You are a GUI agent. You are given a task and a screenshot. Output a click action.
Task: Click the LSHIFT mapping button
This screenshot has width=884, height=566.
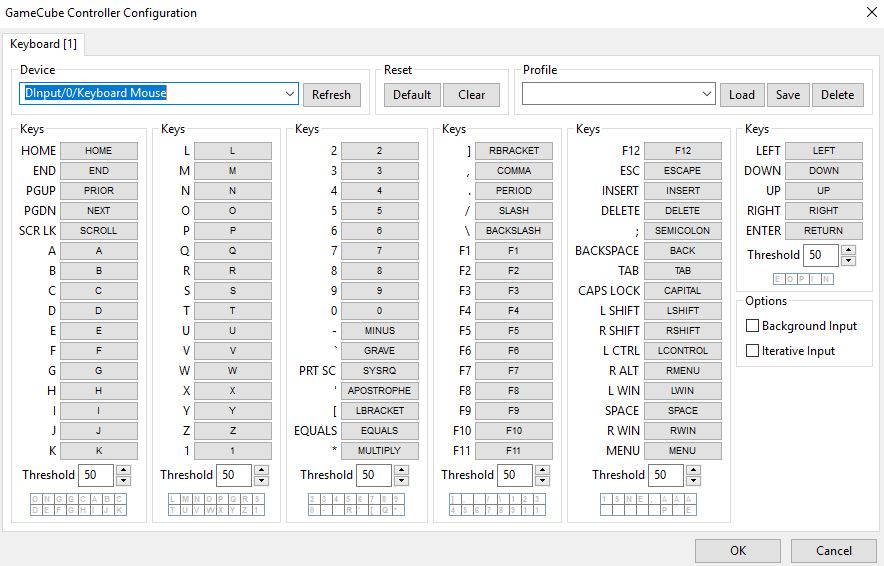pyautogui.click(x=683, y=311)
